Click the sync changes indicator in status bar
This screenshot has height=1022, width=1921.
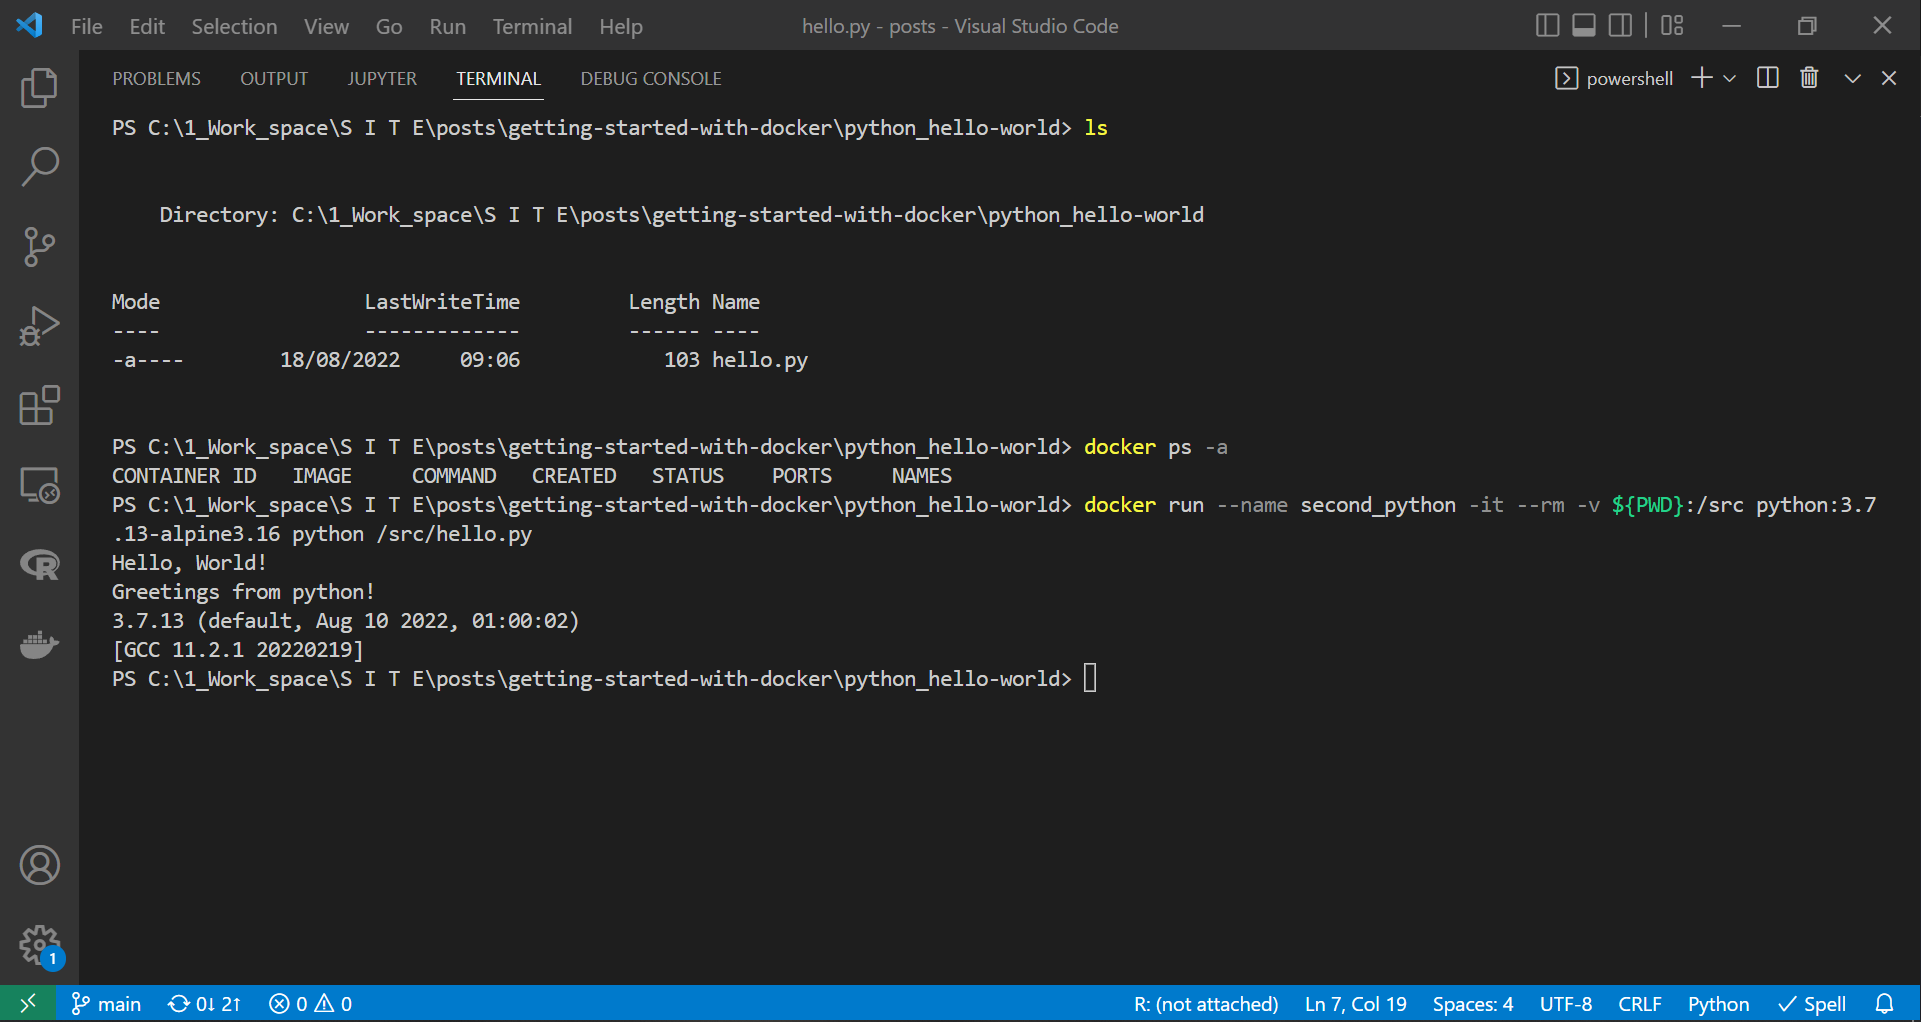(203, 1003)
